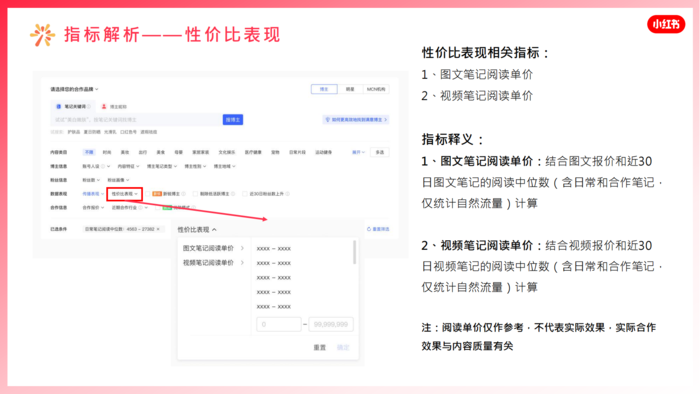Expand the 图文笔记阅读单价 submenu arrow
The image size is (700, 394).
point(242,248)
